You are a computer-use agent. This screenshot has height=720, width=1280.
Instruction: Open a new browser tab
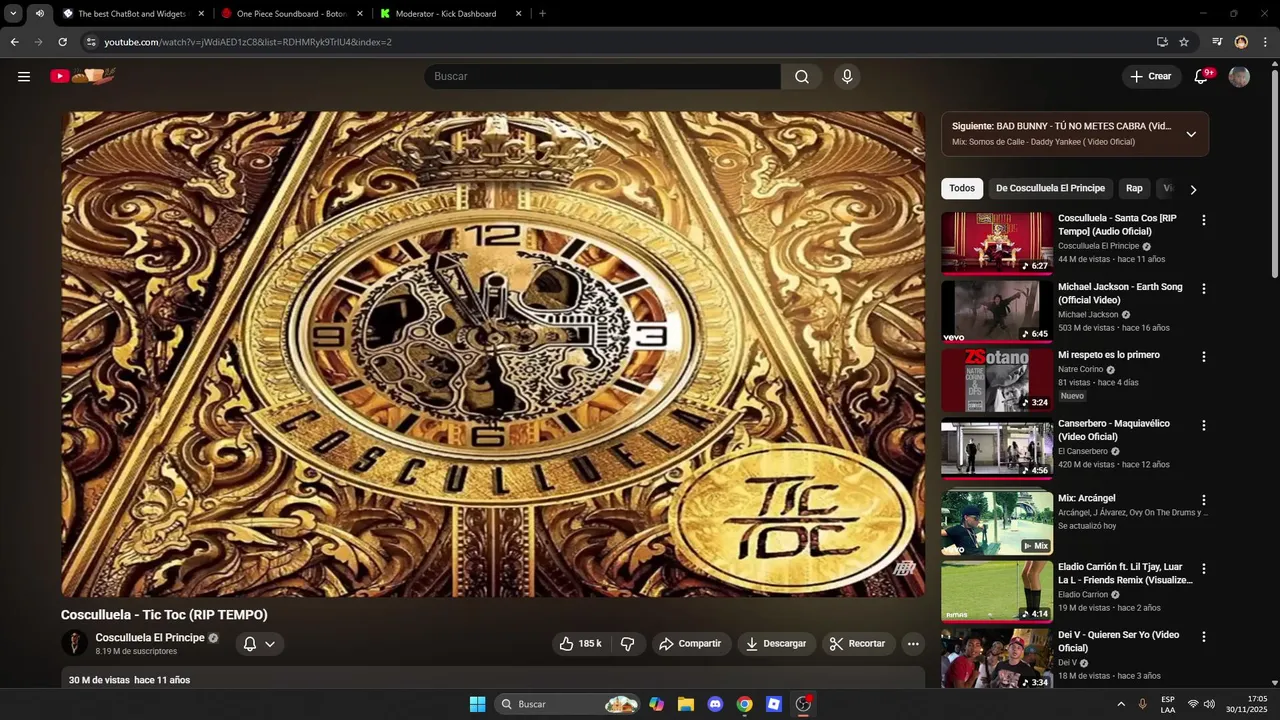click(542, 14)
